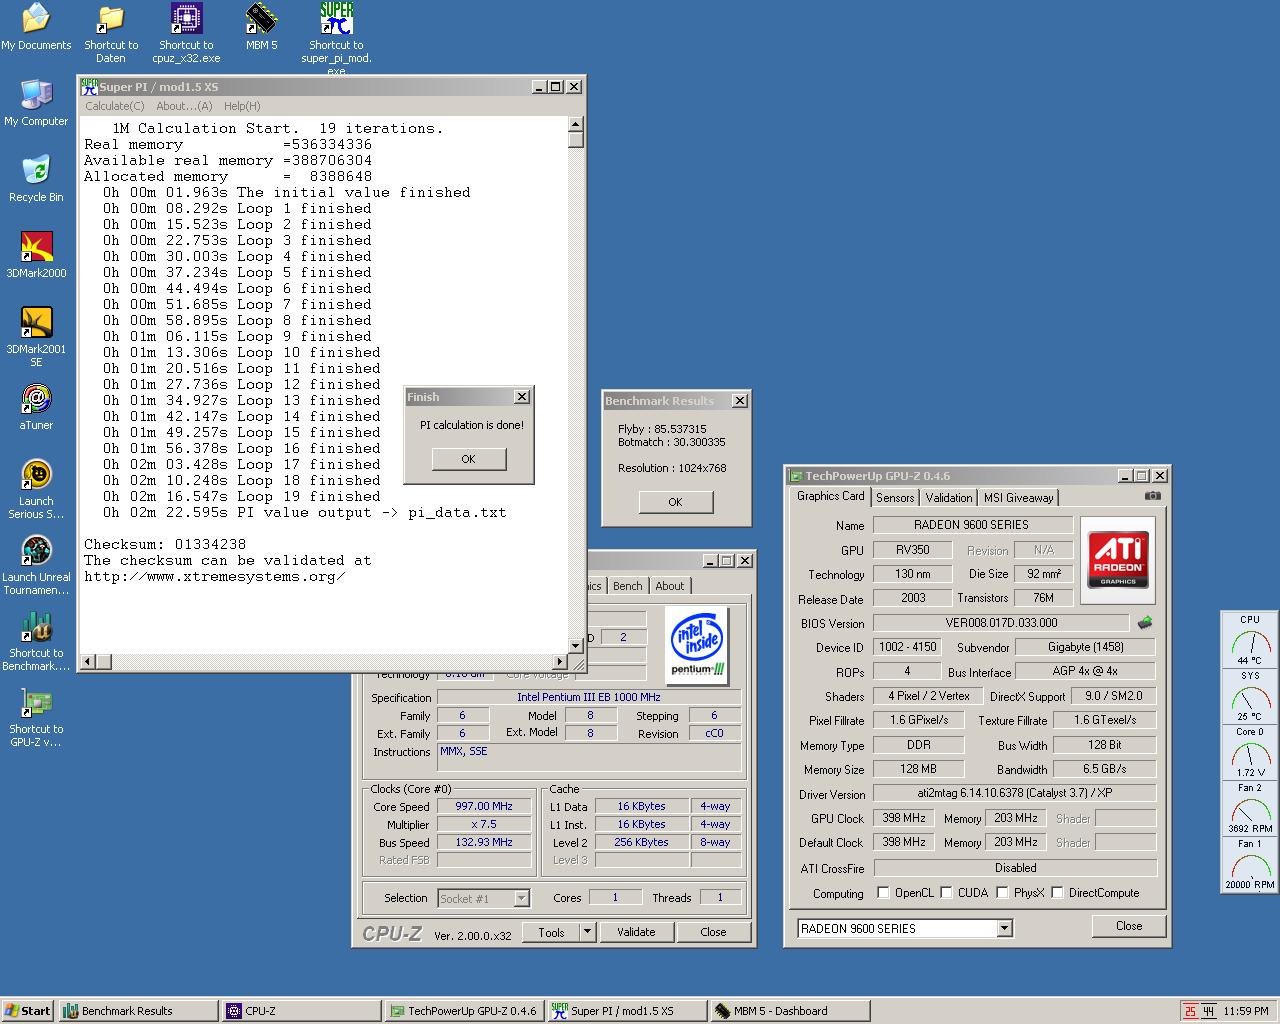This screenshot has height=1024, width=1280.
Task: Expand the Socket #1 selection dropdown
Action: point(521,898)
